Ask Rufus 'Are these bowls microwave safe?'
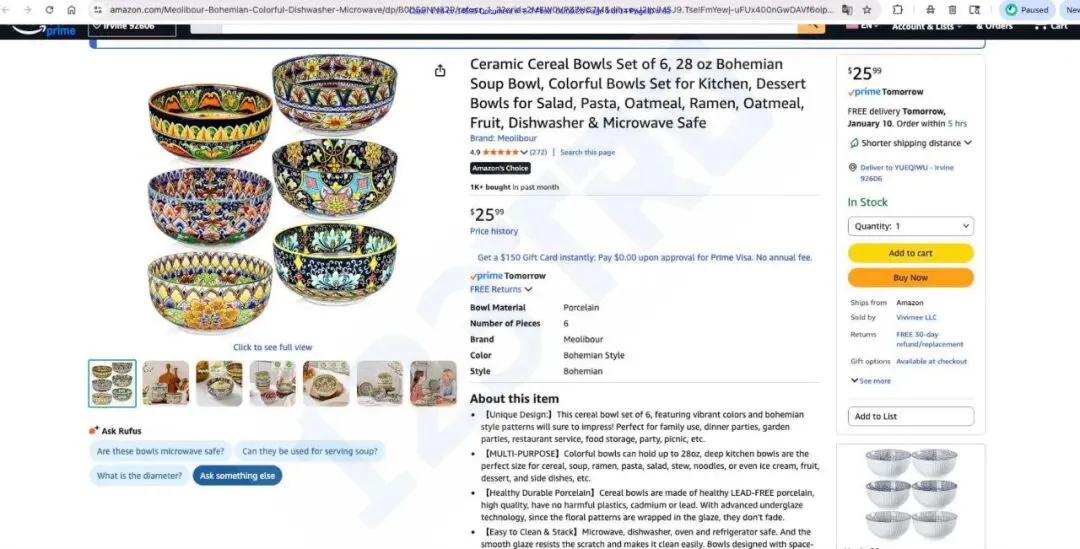The width and height of the screenshot is (1080, 549). [x=160, y=451]
